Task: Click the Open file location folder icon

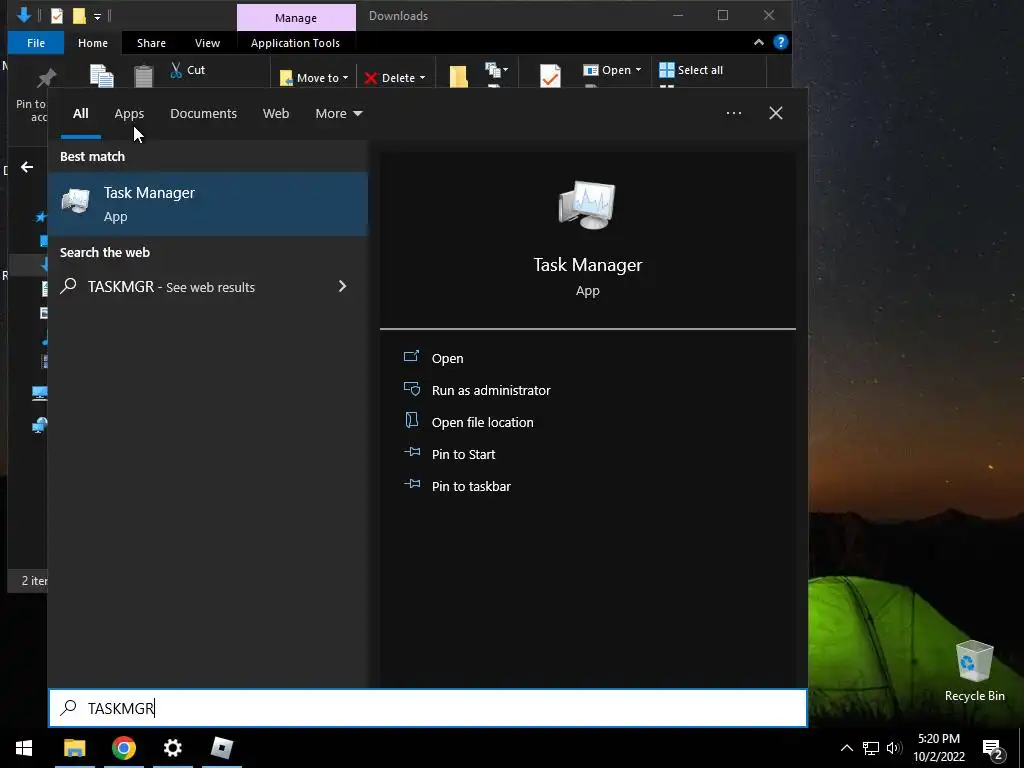Action: [x=411, y=420]
